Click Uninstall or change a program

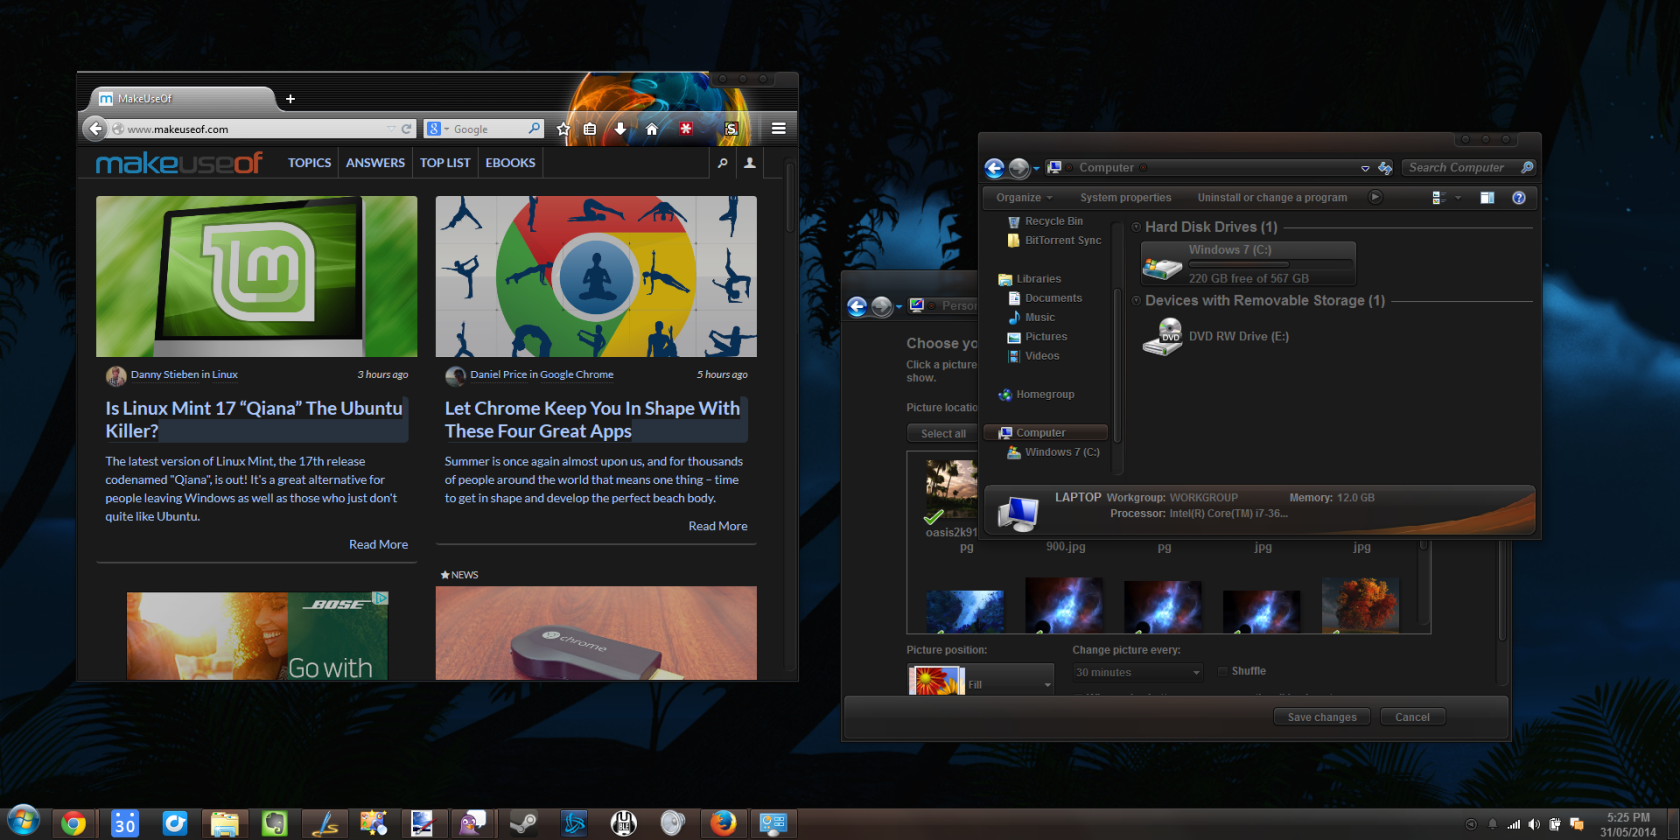click(1272, 198)
